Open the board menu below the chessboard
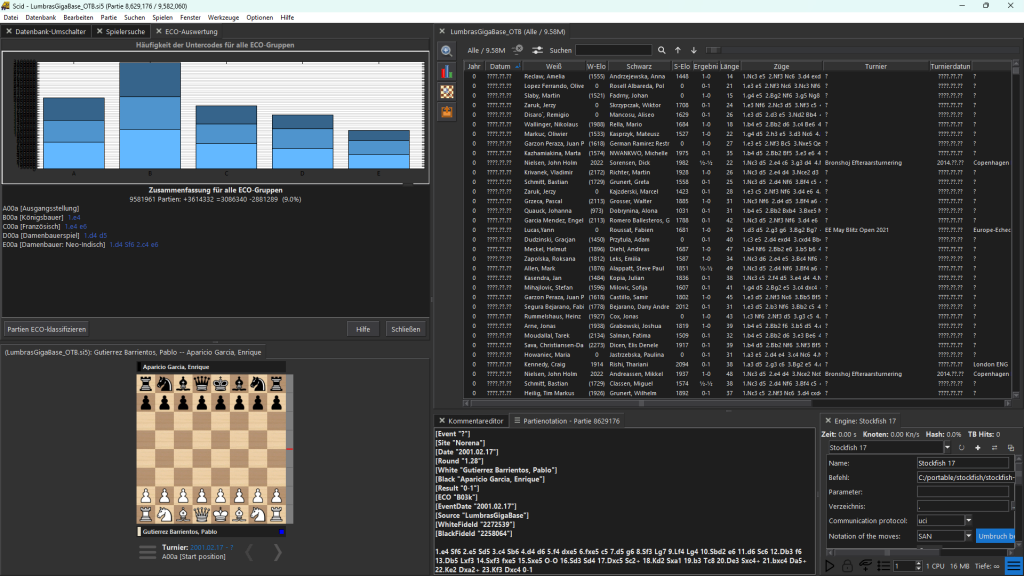 coord(147,553)
